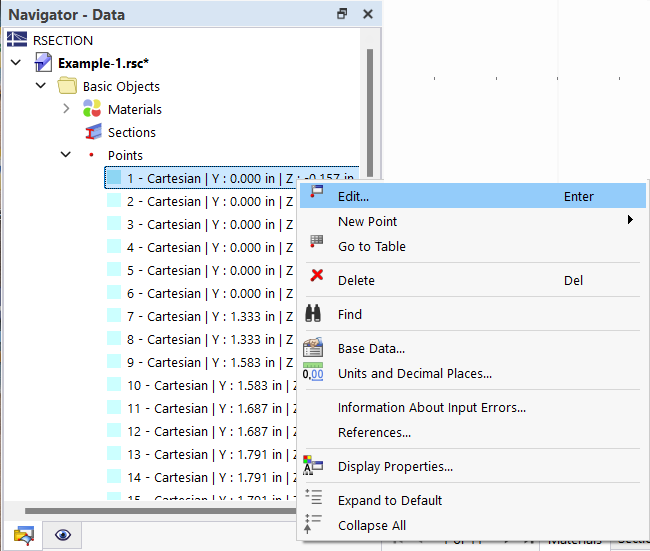The height and width of the screenshot is (551, 650).
Task: Choose Edit... from the context menu
Action: coord(473,196)
